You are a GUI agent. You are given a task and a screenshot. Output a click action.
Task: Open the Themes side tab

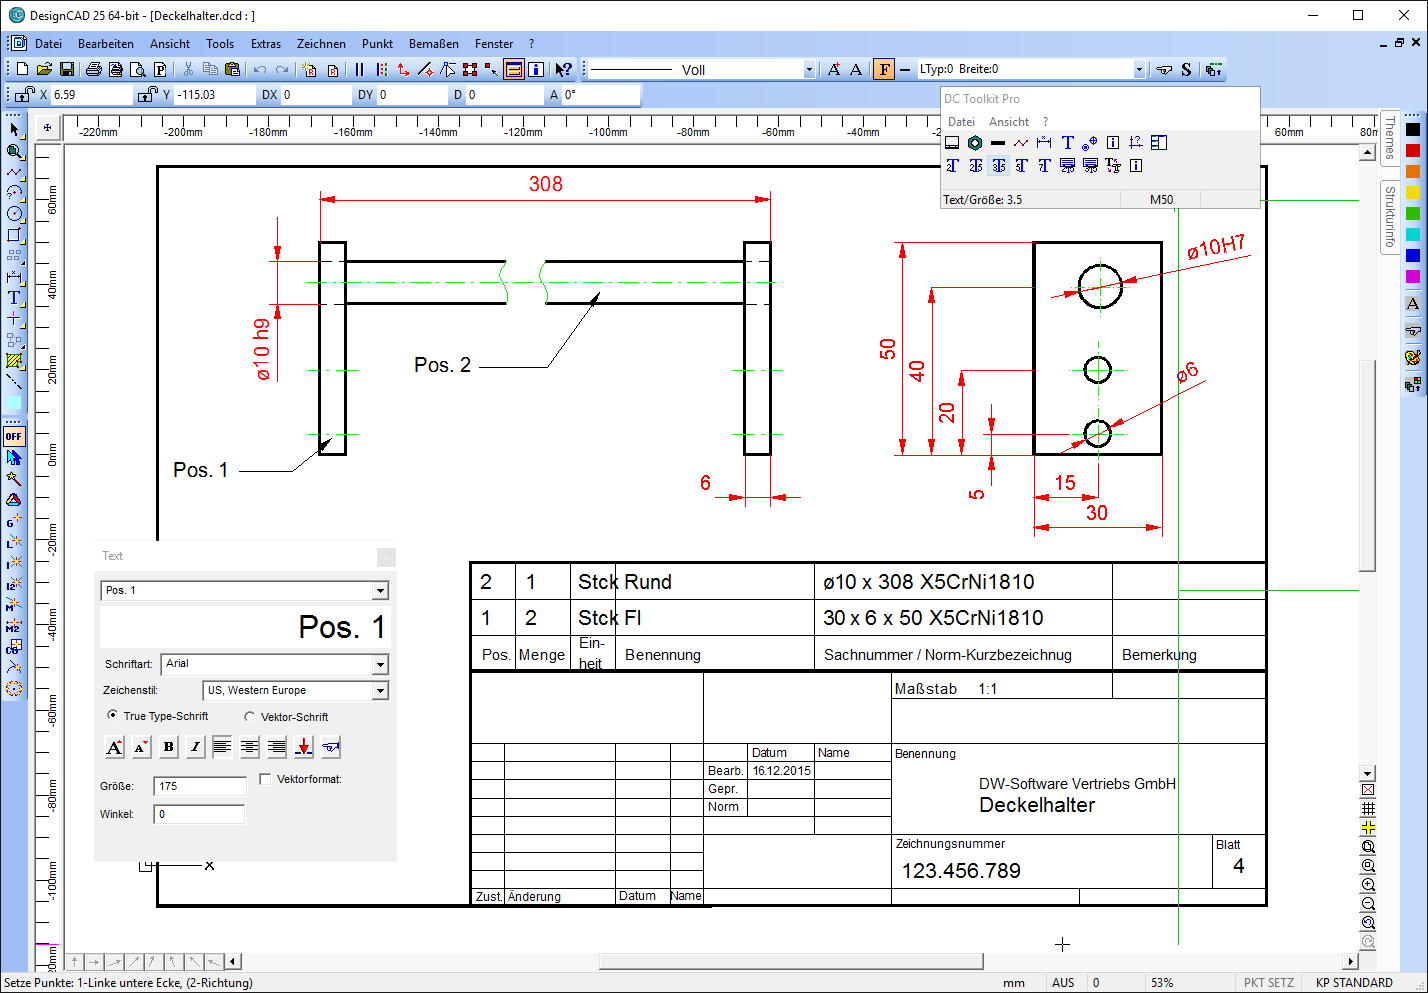coord(1389,137)
